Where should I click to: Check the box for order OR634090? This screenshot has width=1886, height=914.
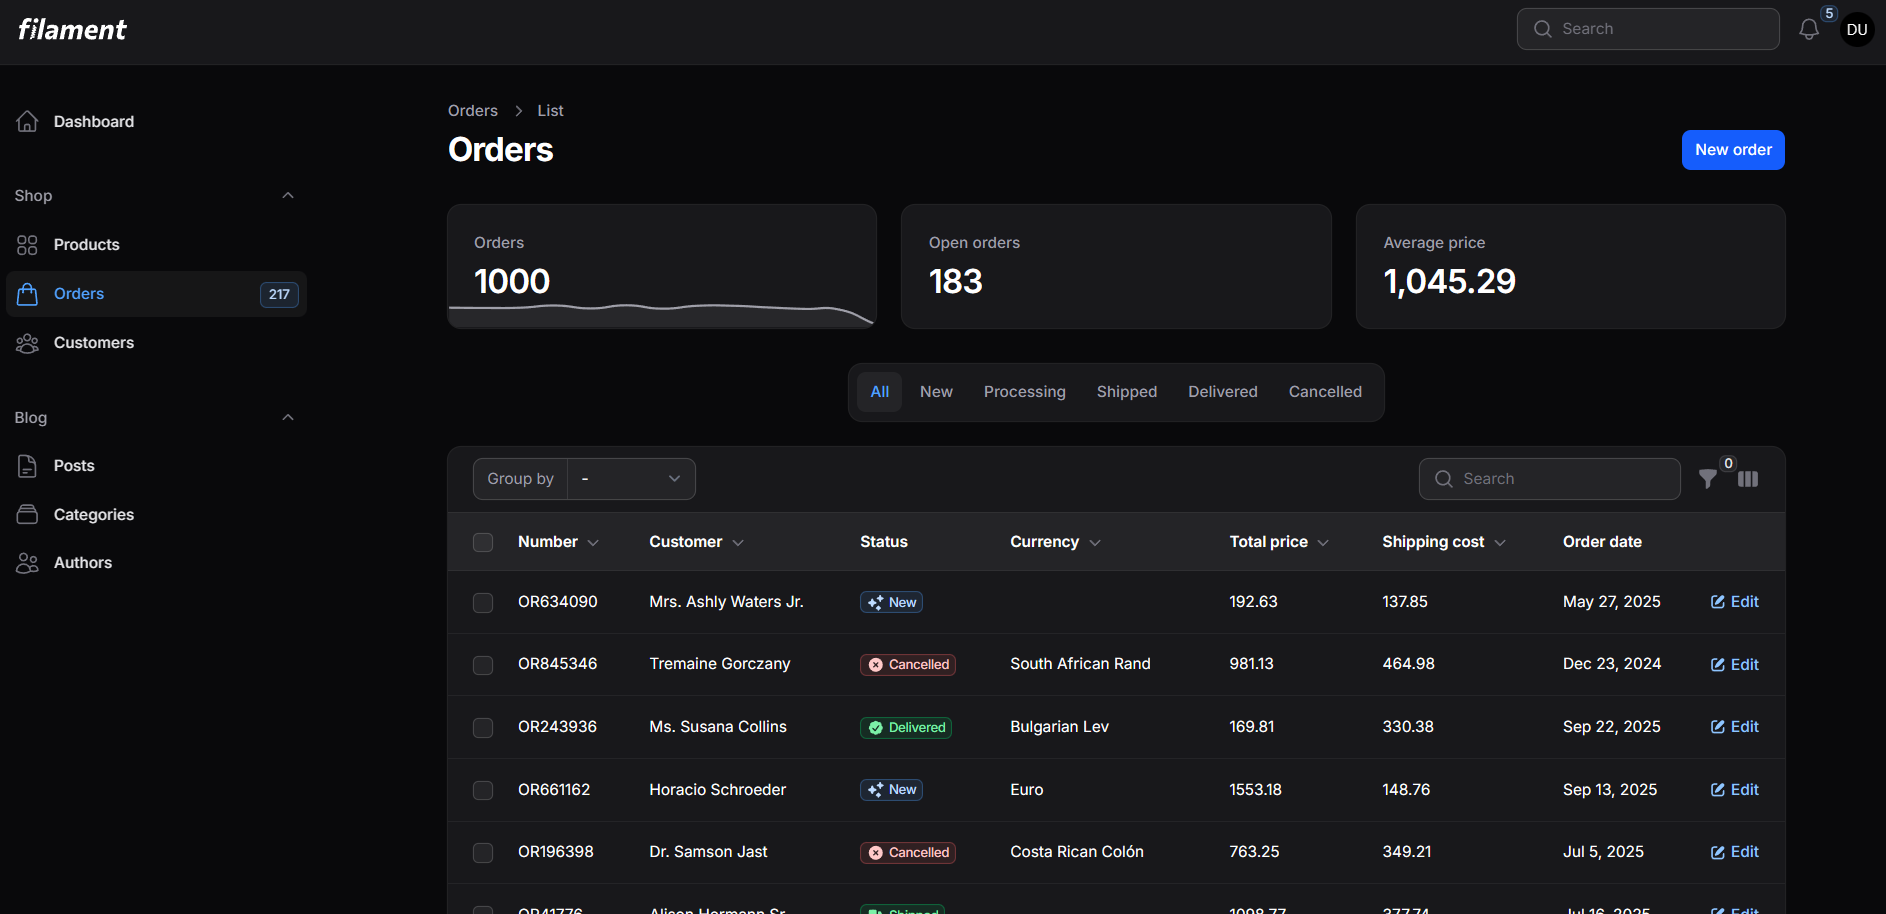point(483,602)
